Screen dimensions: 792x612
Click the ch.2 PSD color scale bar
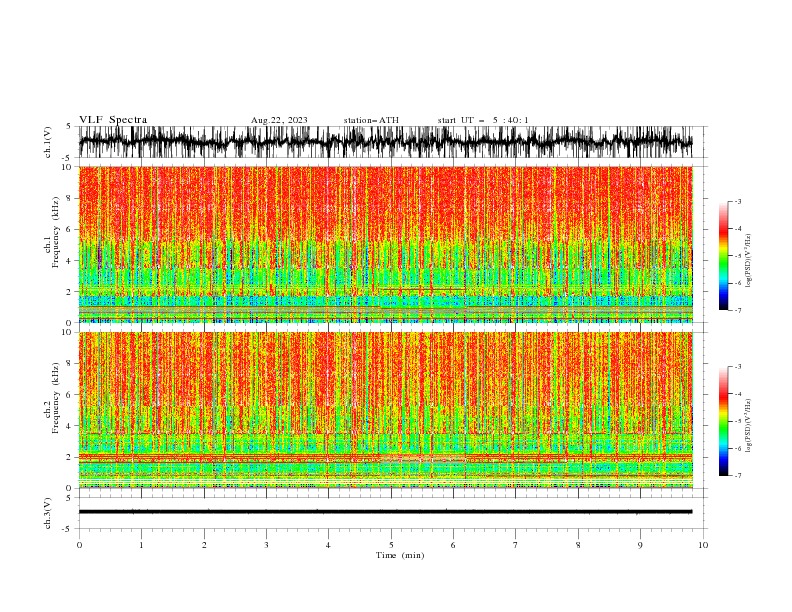[724, 421]
